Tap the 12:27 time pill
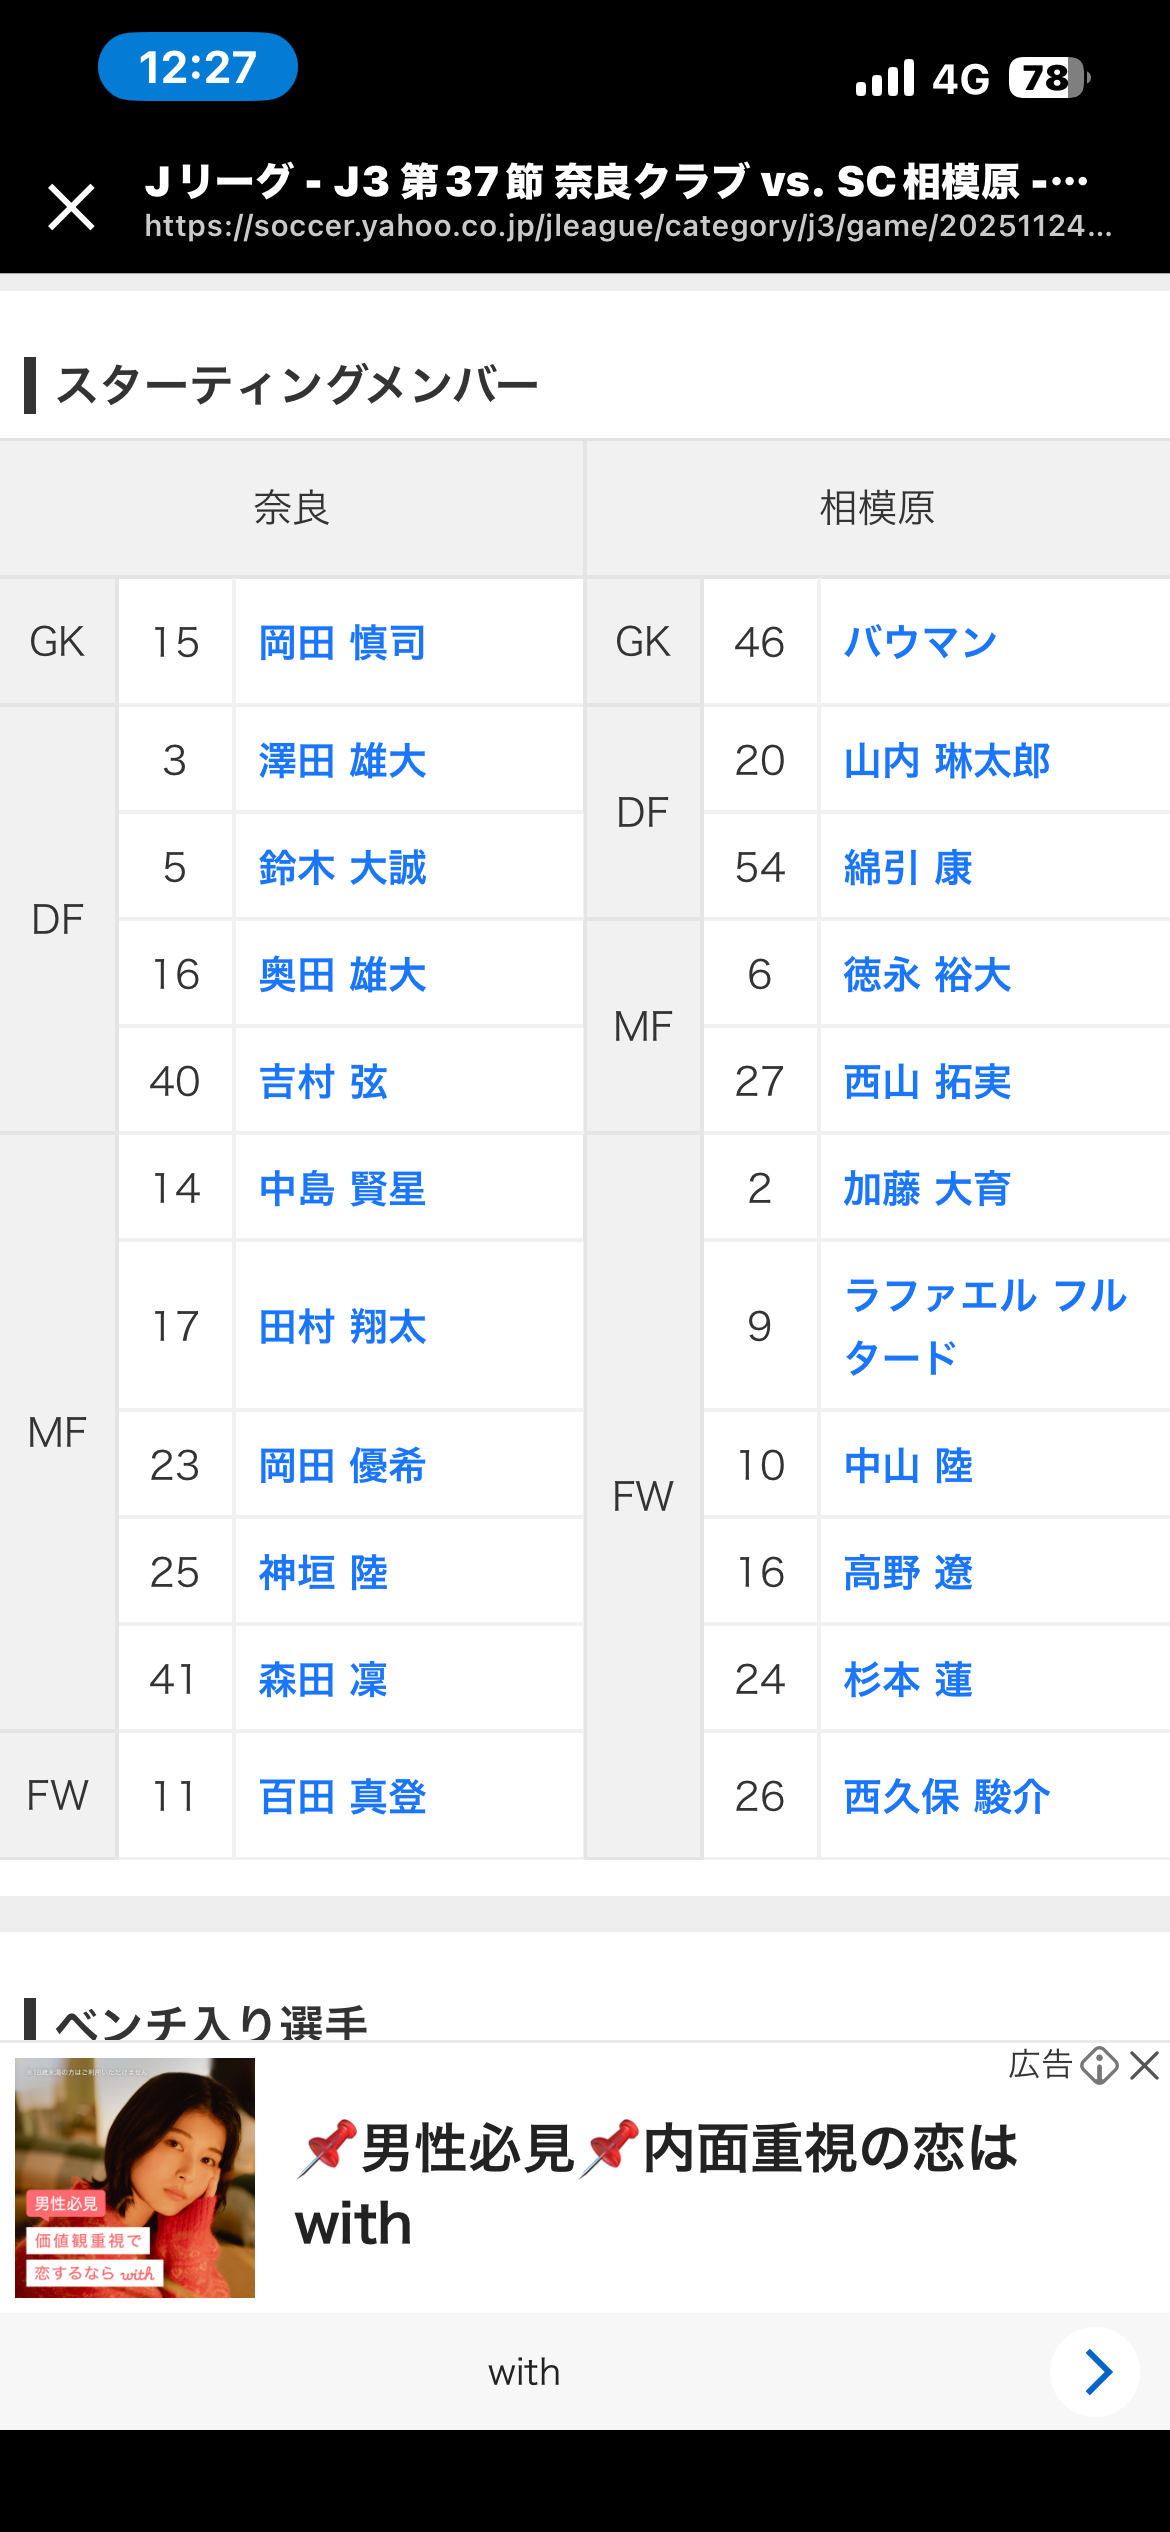Image resolution: width=1170 pixels, height=2532 pixels. 198,67
